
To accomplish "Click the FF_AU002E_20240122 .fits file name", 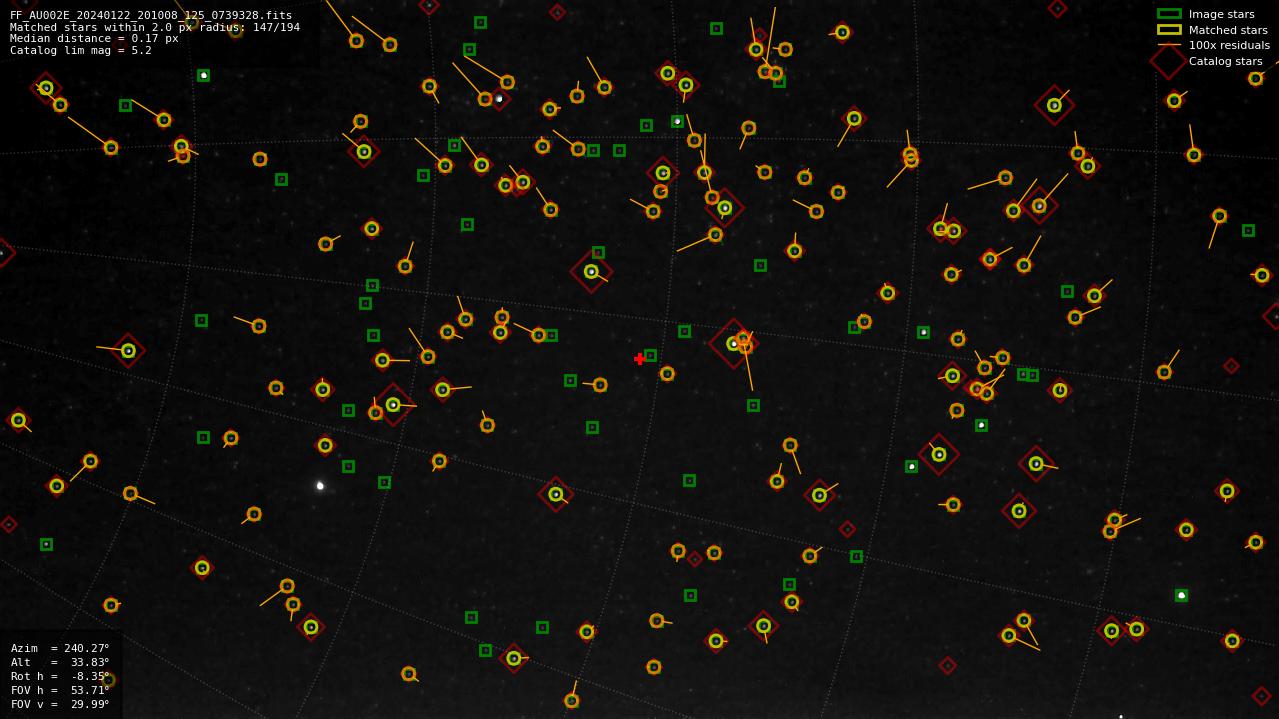I will [x=151, y=16].
